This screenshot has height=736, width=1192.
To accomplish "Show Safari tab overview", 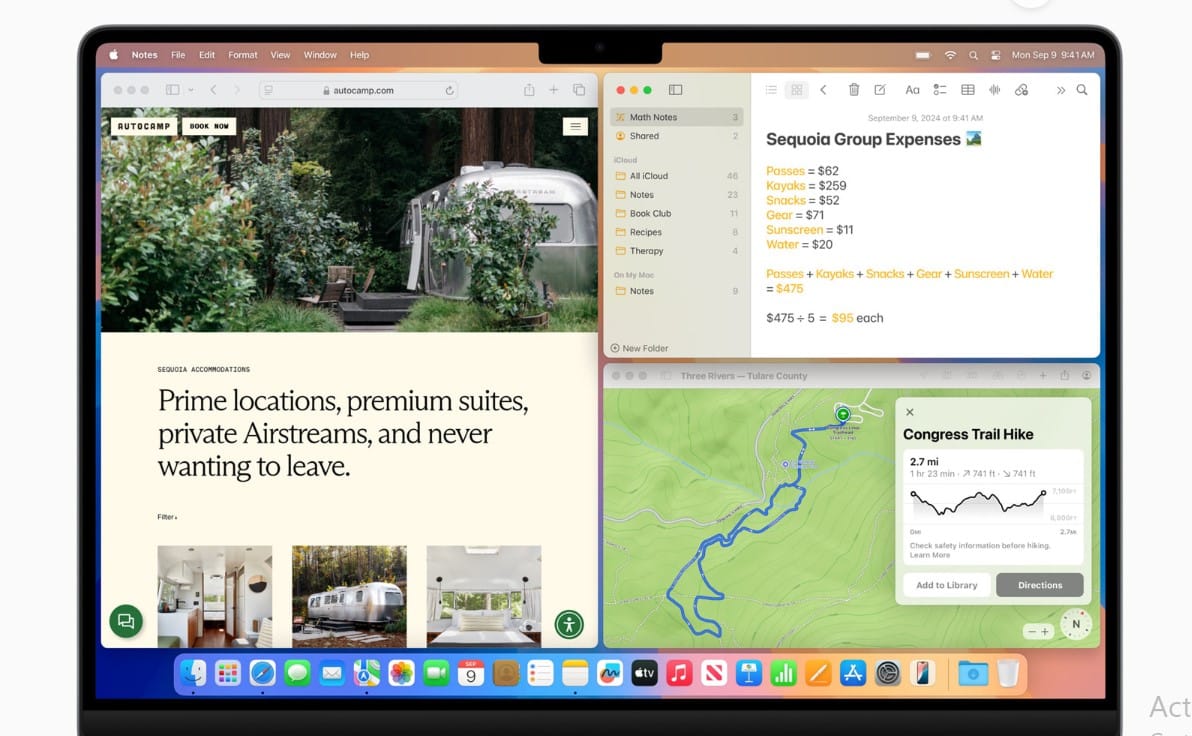I will click(x=579, y=90).
